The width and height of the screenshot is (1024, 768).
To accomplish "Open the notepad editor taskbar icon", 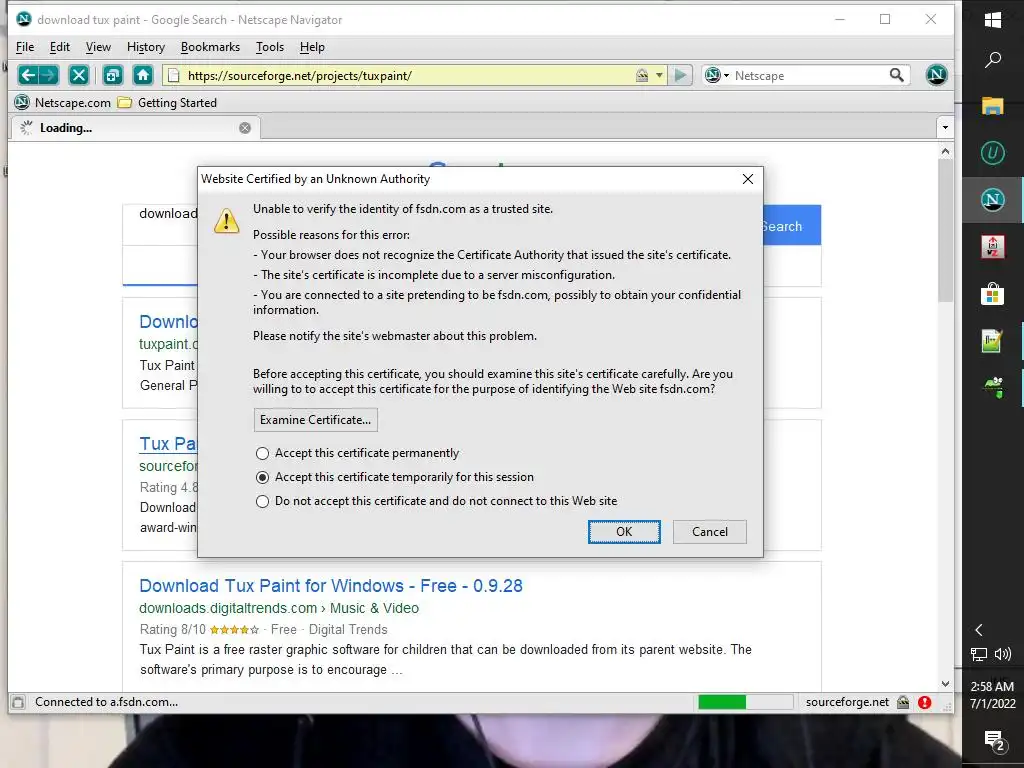I will click(x=993, y=341).
